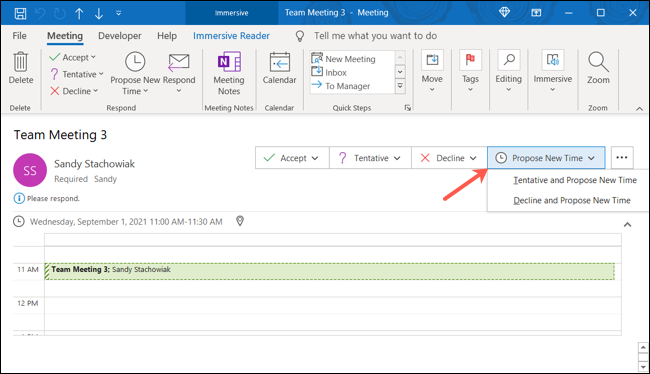The height and width of the screenshot is (374, 650).
Task: Click the Next Item down arrow
Action: 99,14
